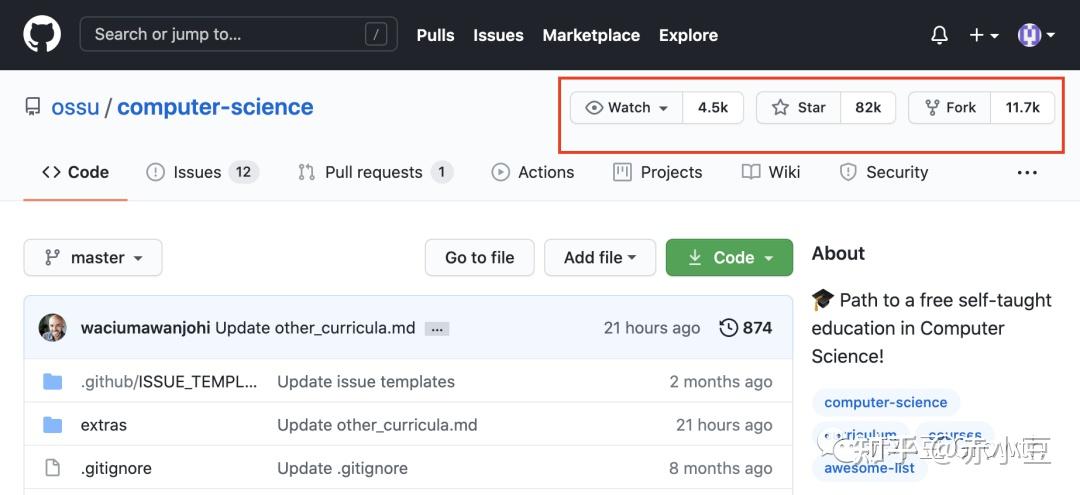Show more repository tabs ellipsis
1080x495 pixels.
pos(1027,172)
